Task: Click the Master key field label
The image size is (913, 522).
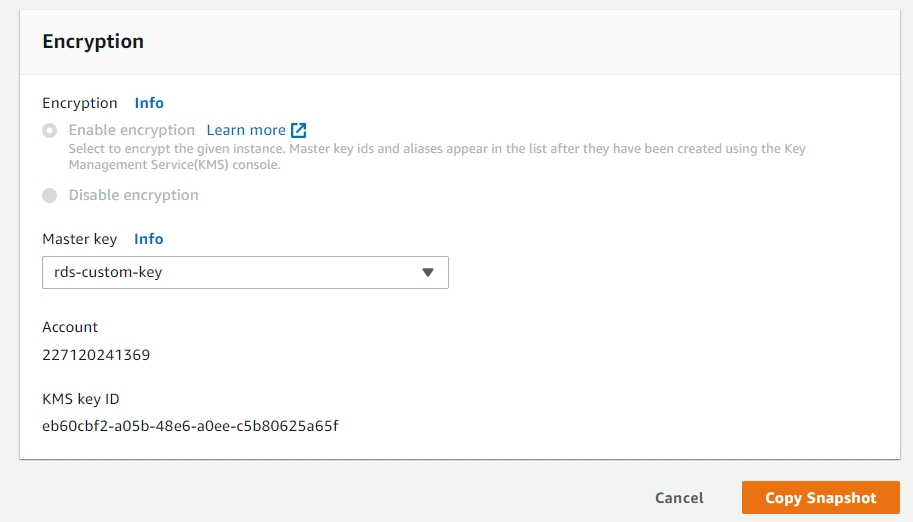Action: pos(79,239)
